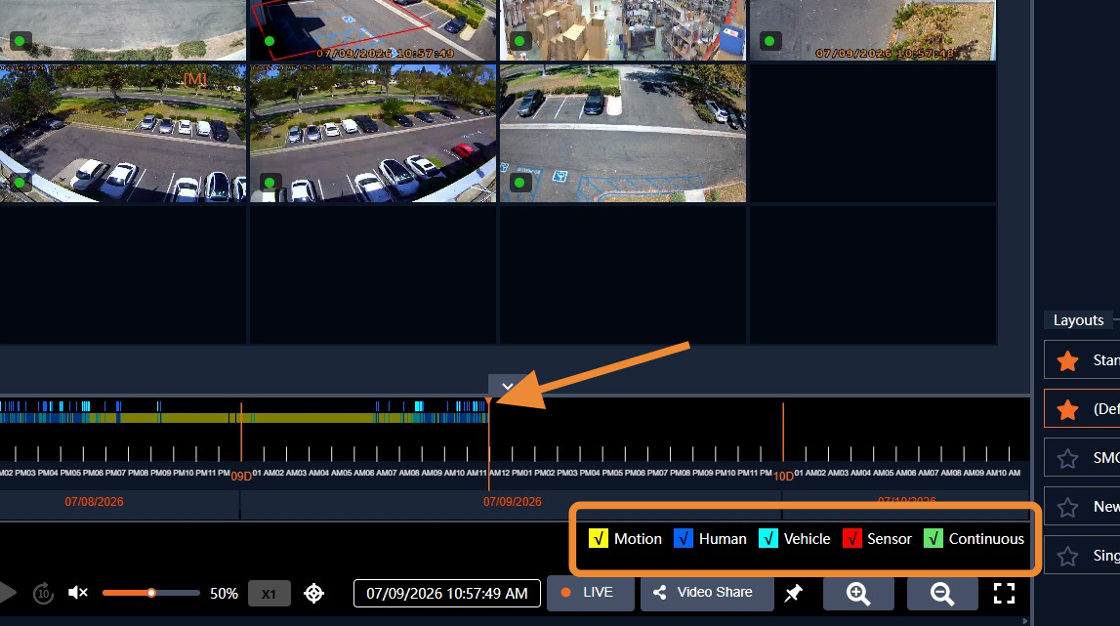Click green status dot on handicap parking camera

click(519, 182)
